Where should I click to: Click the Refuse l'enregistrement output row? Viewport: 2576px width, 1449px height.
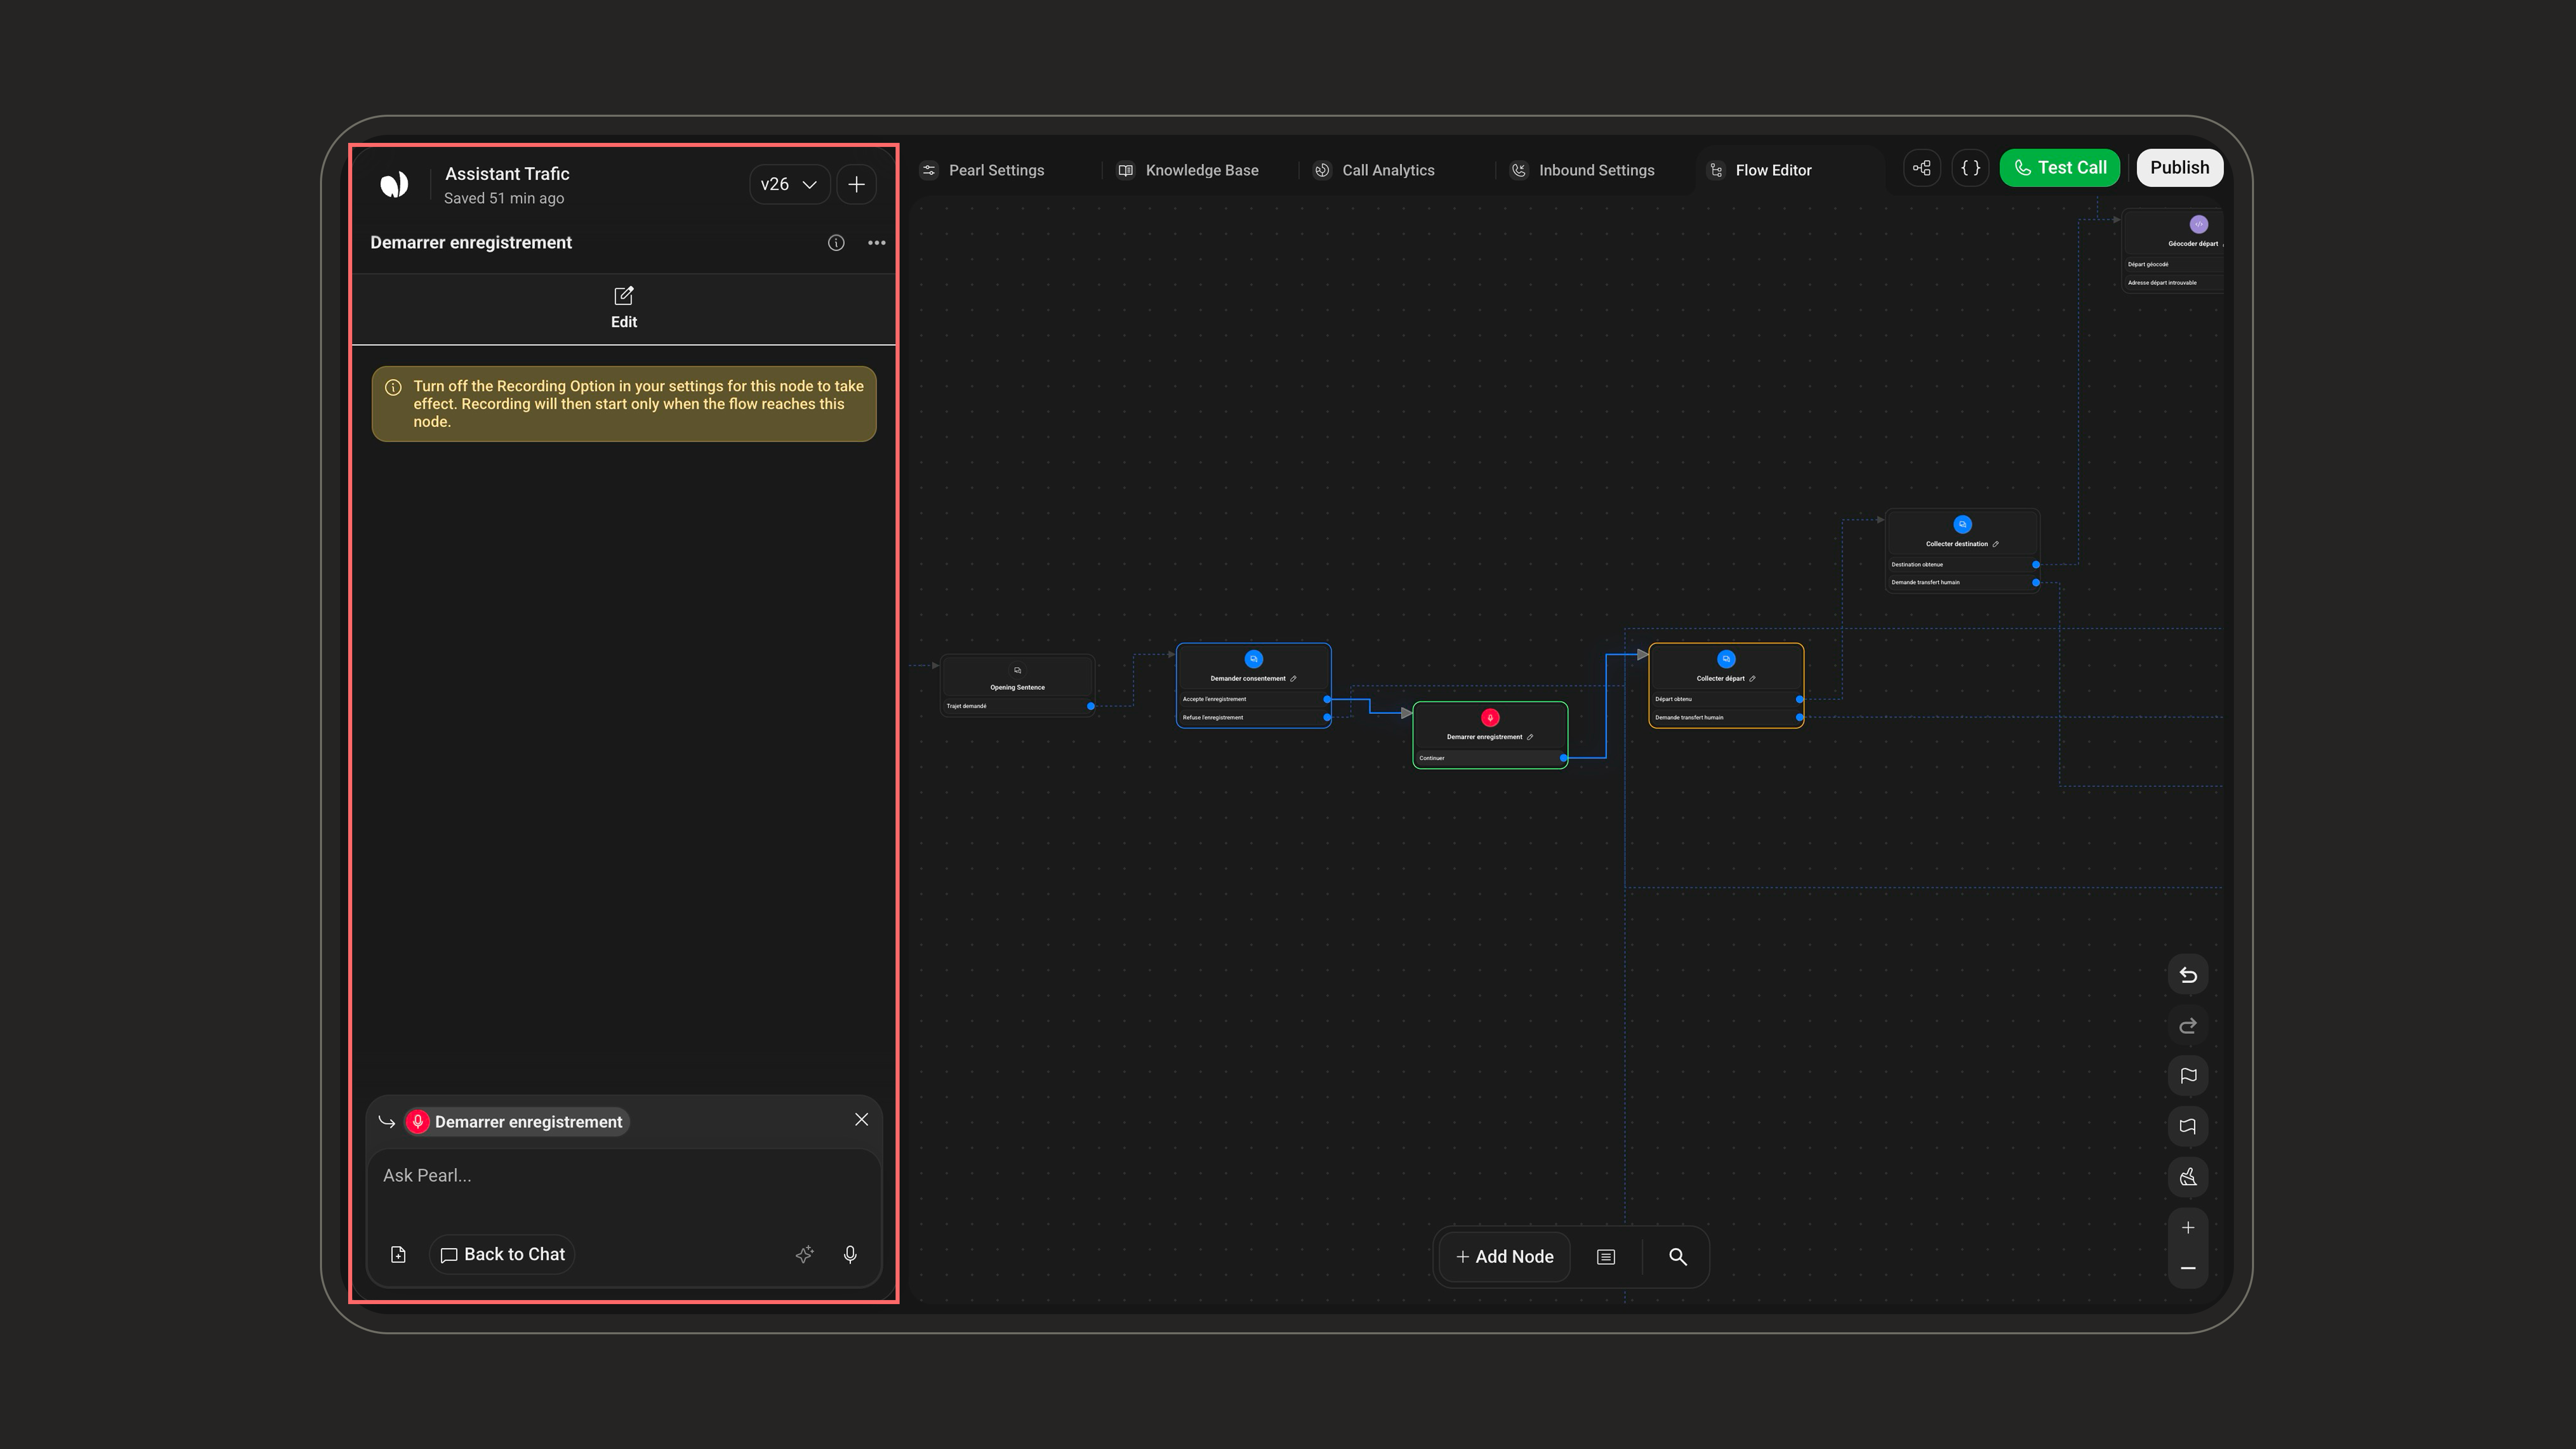[1254, 717]
